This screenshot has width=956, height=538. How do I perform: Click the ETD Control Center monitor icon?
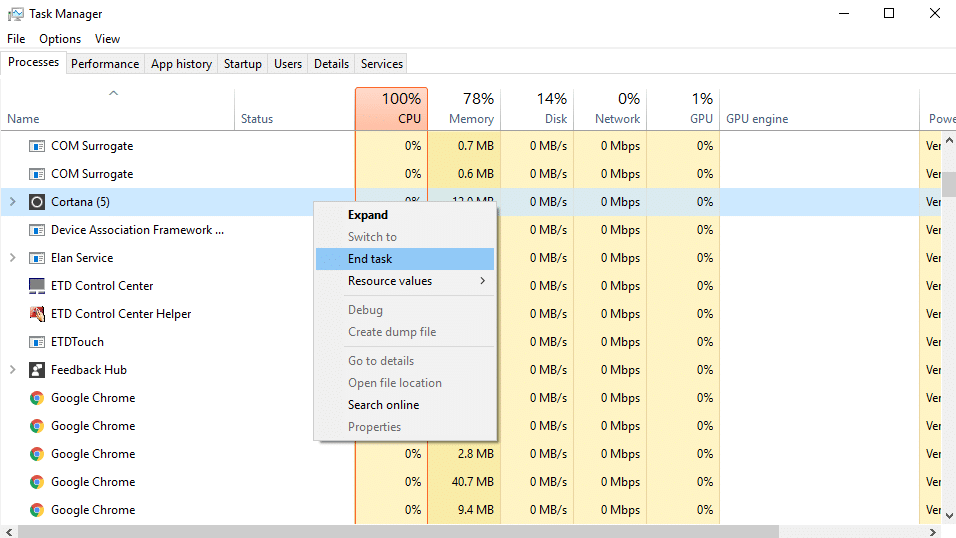pyautogui.click(x=37, y=285)
